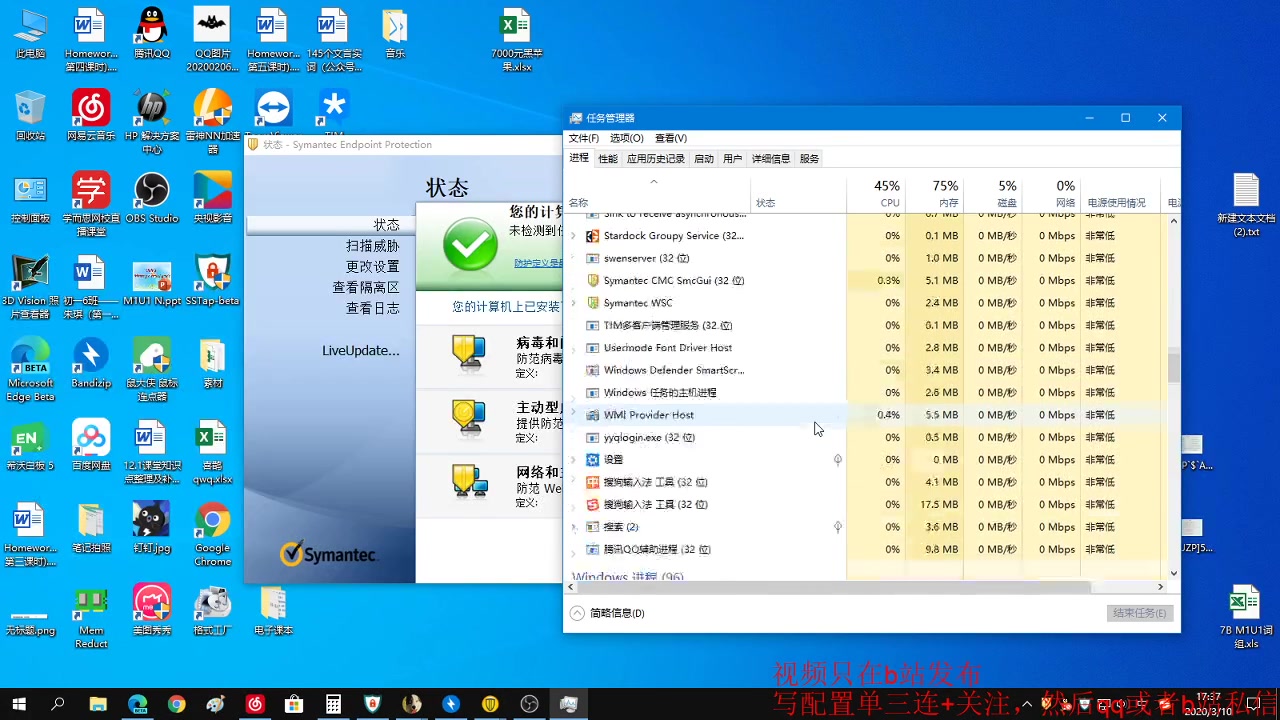Select the 腾讯QQ辅助进程 (32 位) row
Image resolution: width=1280 pixels, height=720 pixels.
(x=866, y=549)
